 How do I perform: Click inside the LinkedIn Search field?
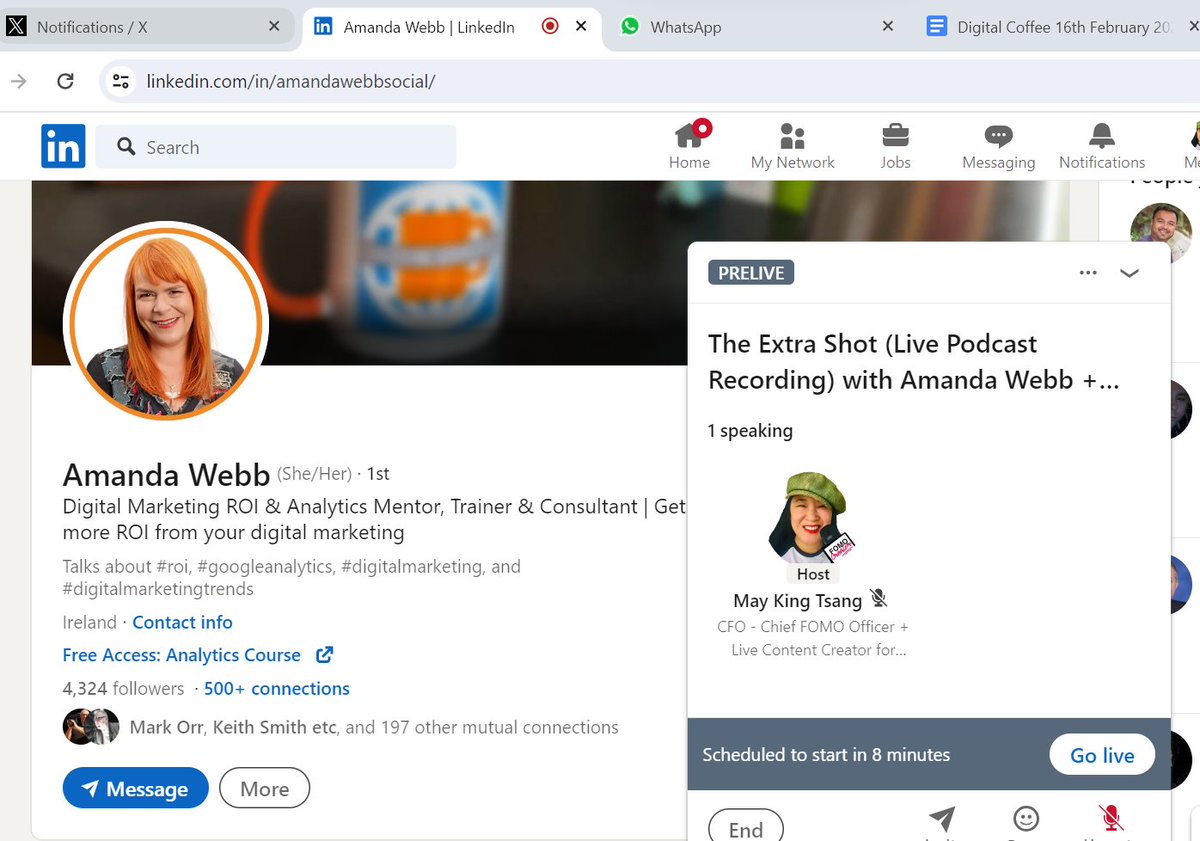tap(276, 147)
